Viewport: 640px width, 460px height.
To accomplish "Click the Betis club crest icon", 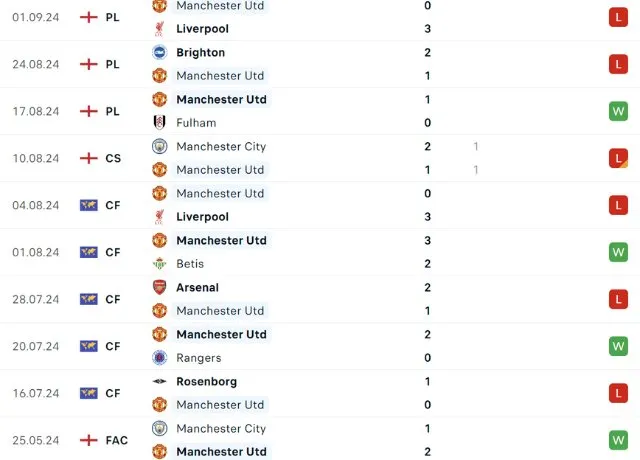I will 159,264.
